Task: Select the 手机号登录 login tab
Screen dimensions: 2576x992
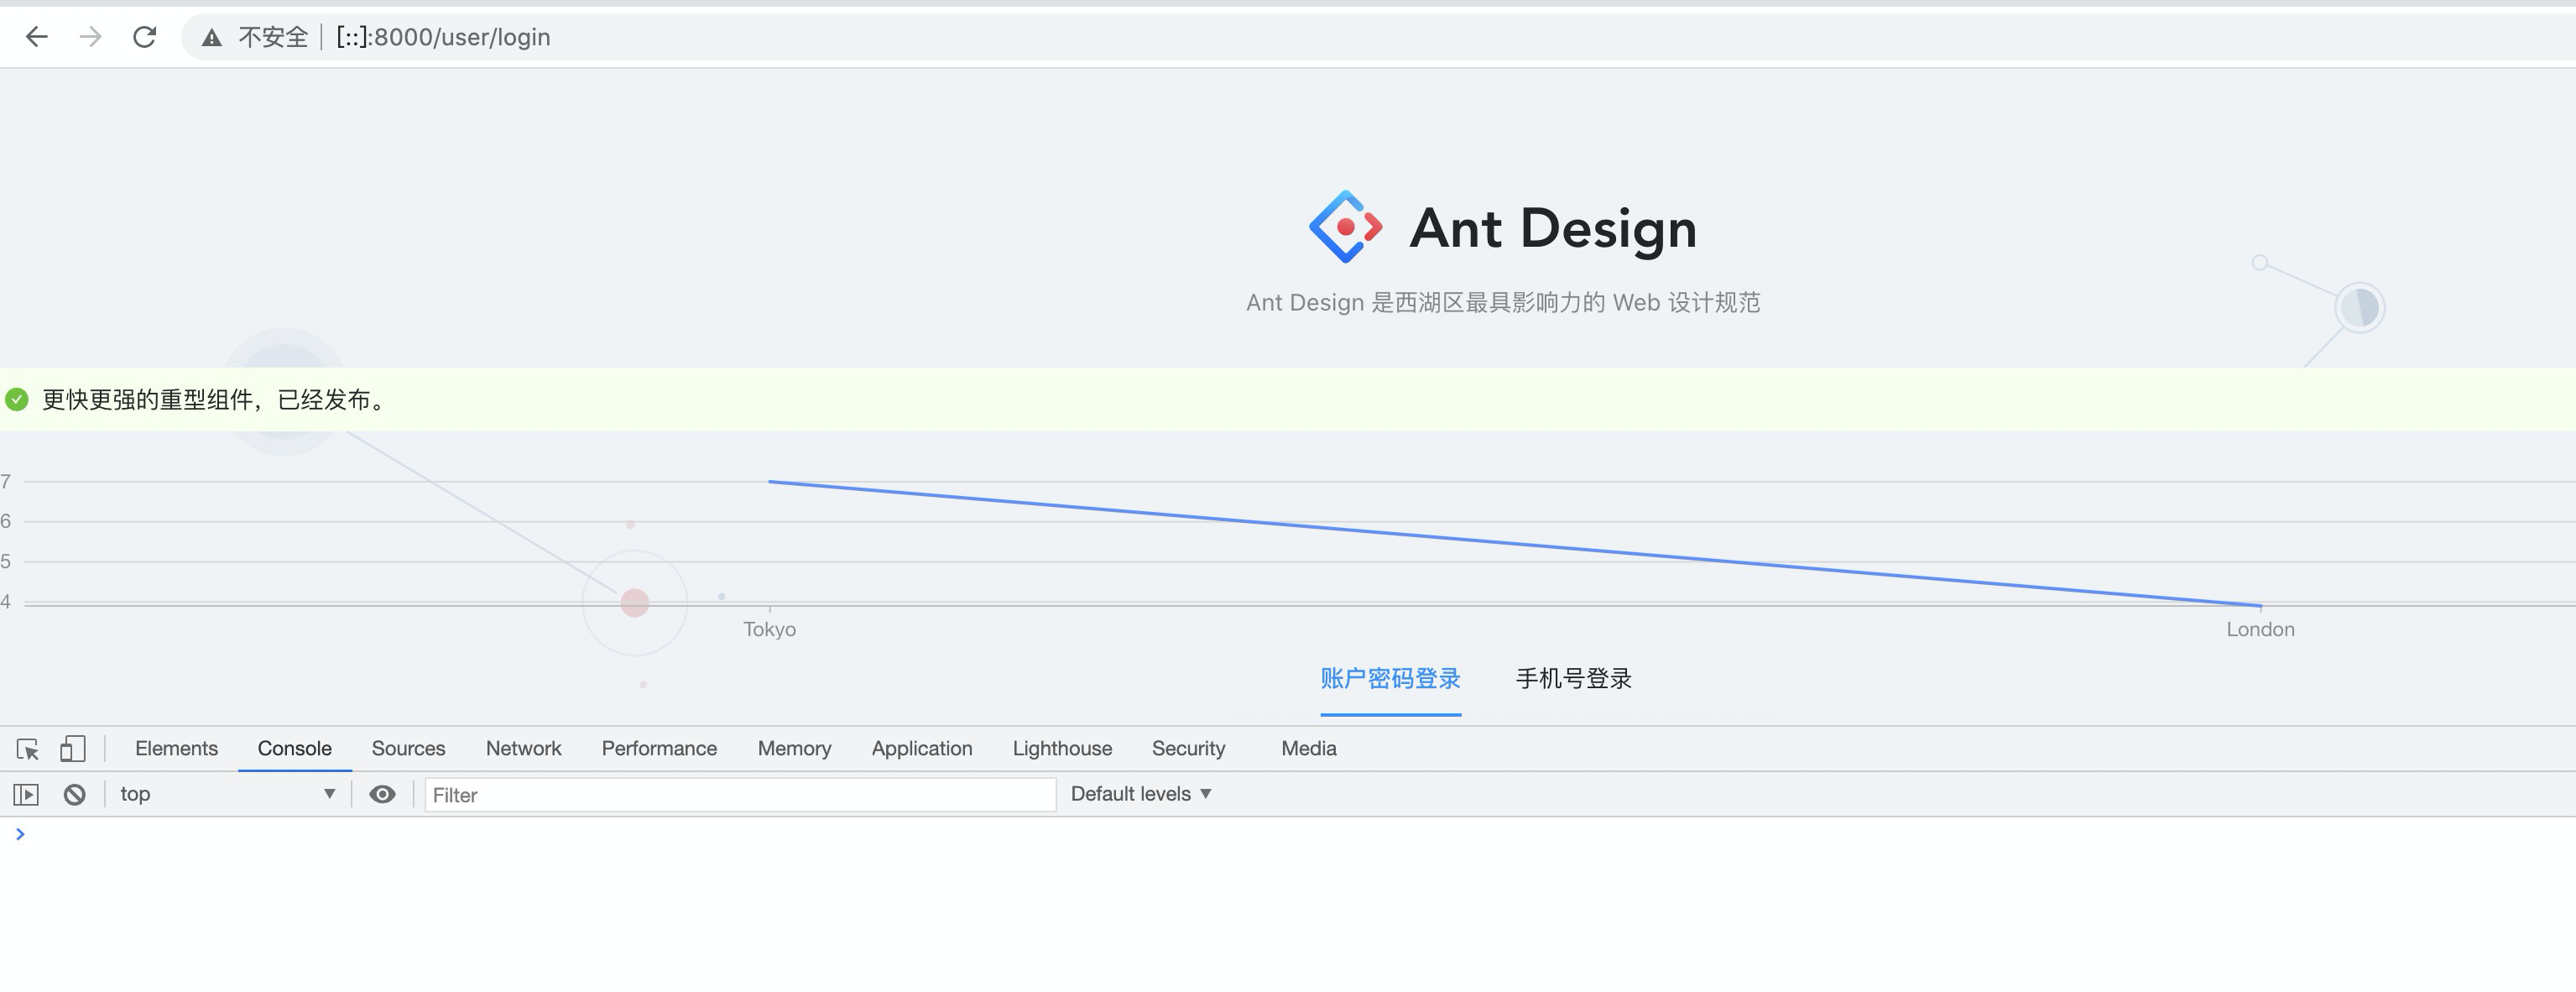Action: coord(1574,678)
